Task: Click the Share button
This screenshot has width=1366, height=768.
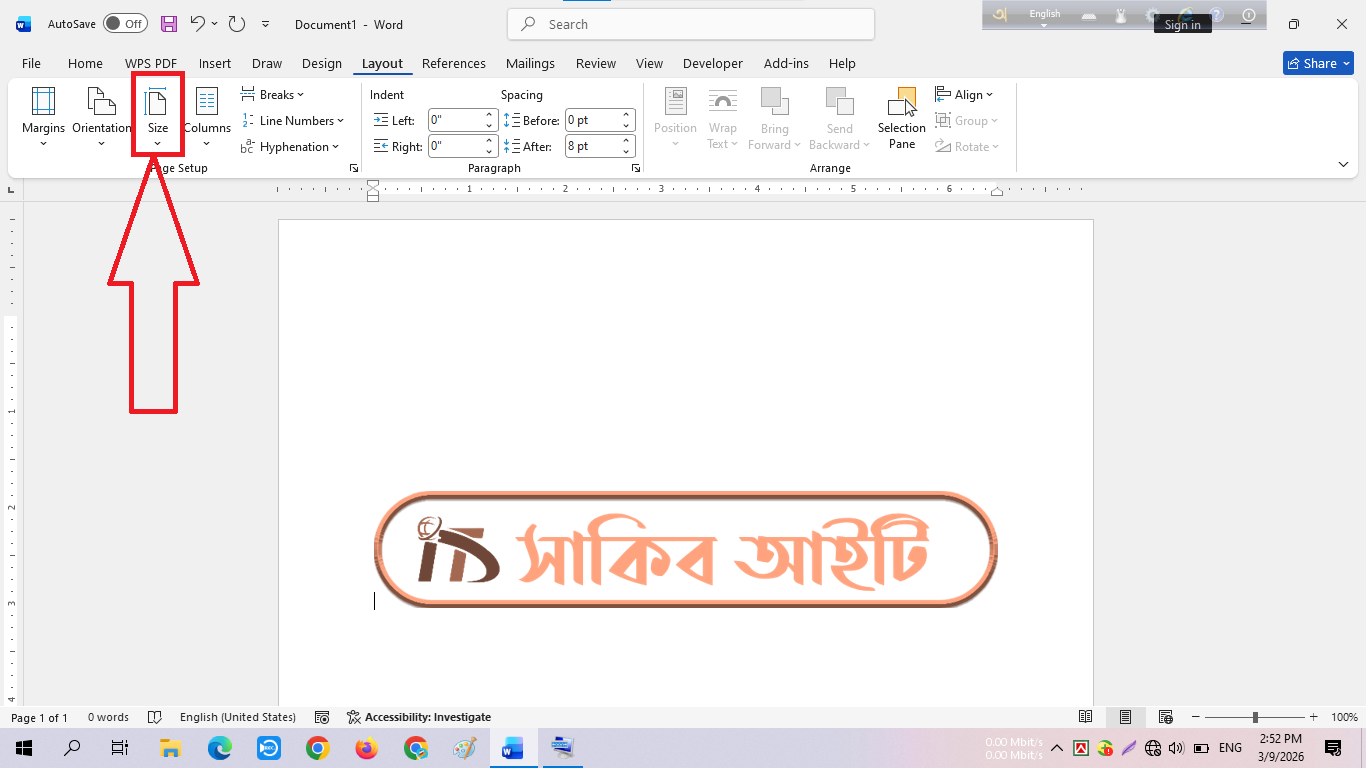Action: pos(1318,63)
